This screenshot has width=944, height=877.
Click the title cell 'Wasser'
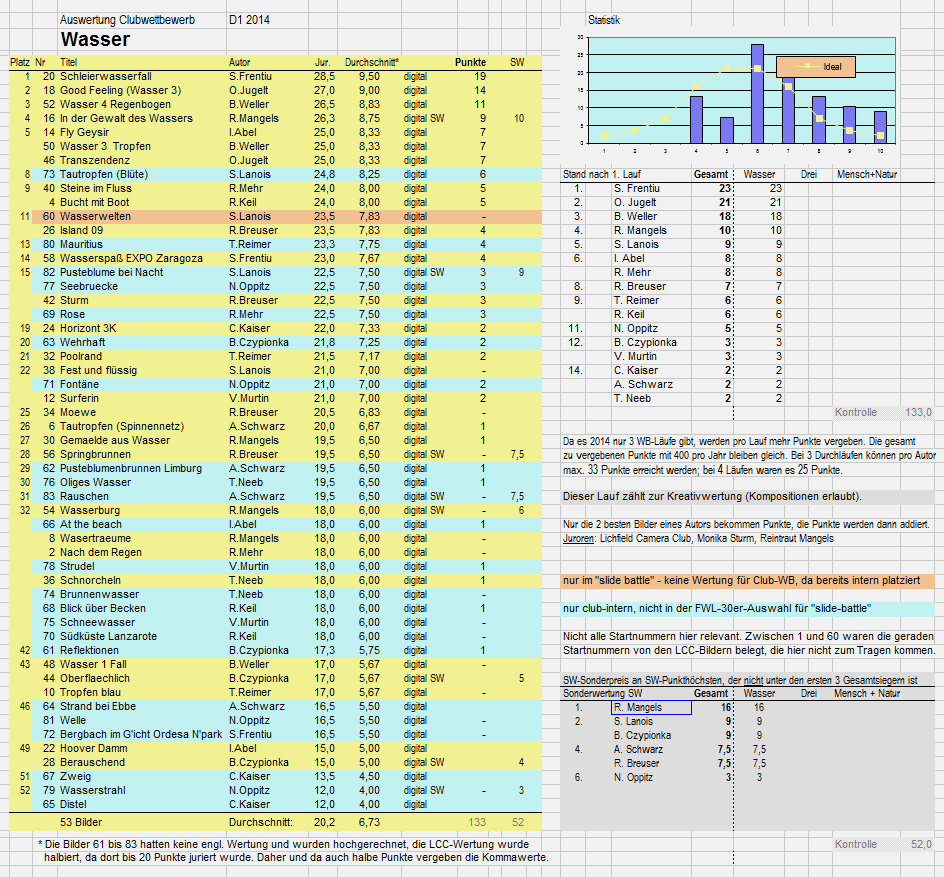pos(95,39)
